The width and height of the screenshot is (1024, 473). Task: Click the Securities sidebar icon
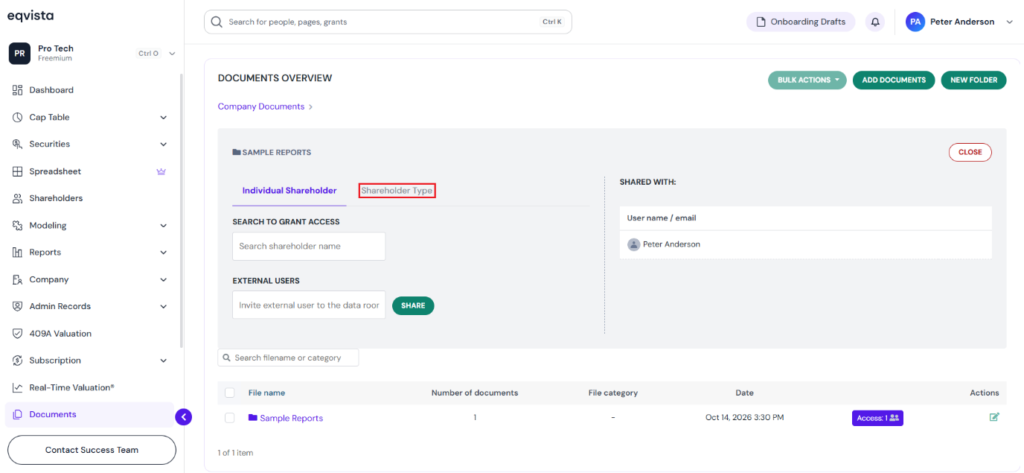tap(18, 144)
